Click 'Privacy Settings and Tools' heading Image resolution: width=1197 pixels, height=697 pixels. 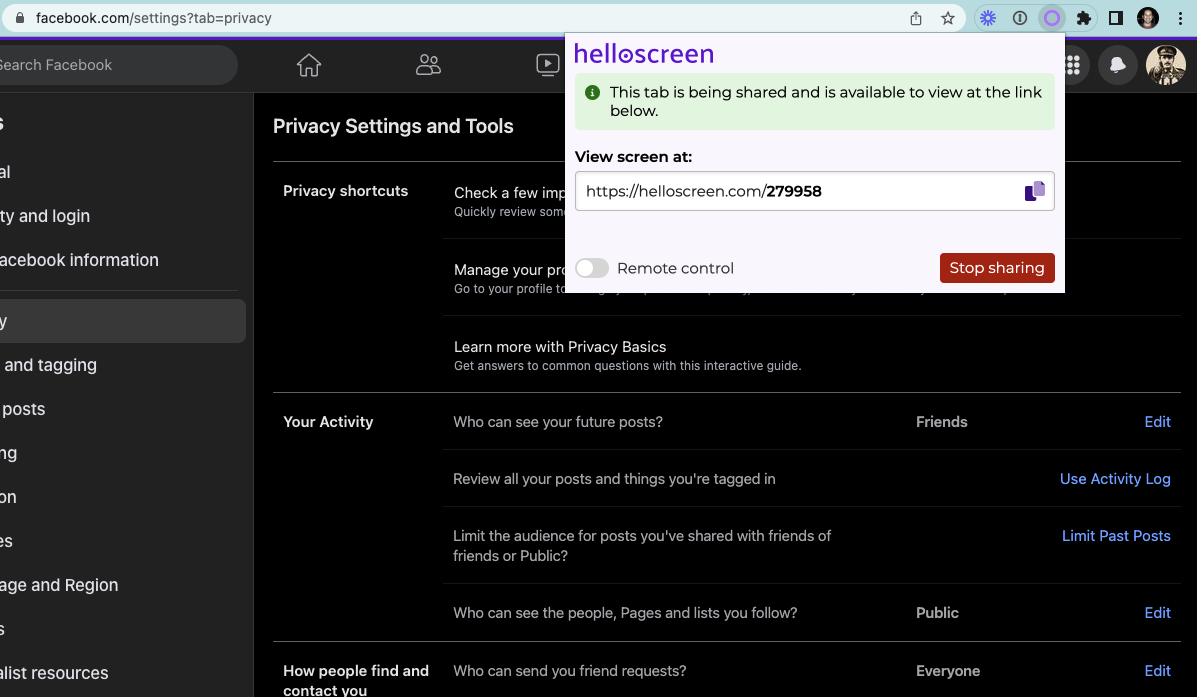coord(393,126)
